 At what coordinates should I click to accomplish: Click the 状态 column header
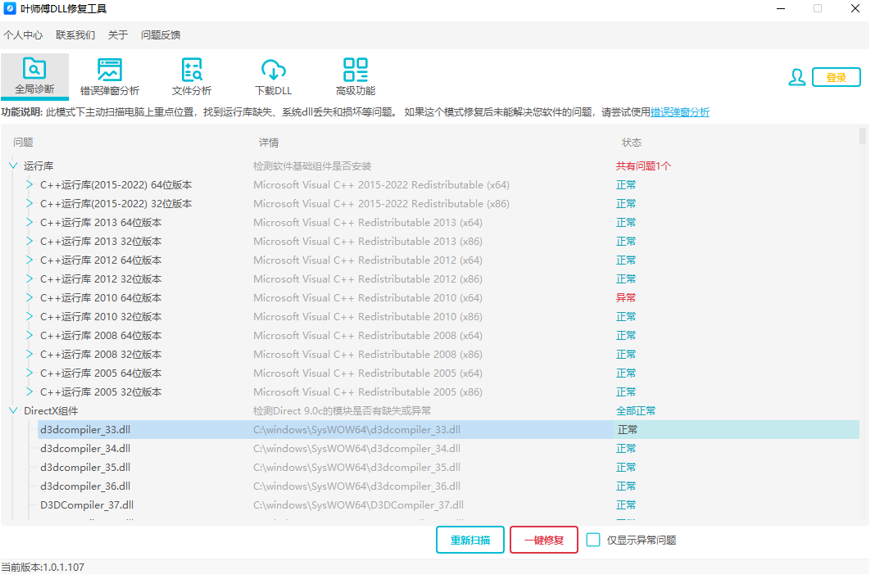631,142
